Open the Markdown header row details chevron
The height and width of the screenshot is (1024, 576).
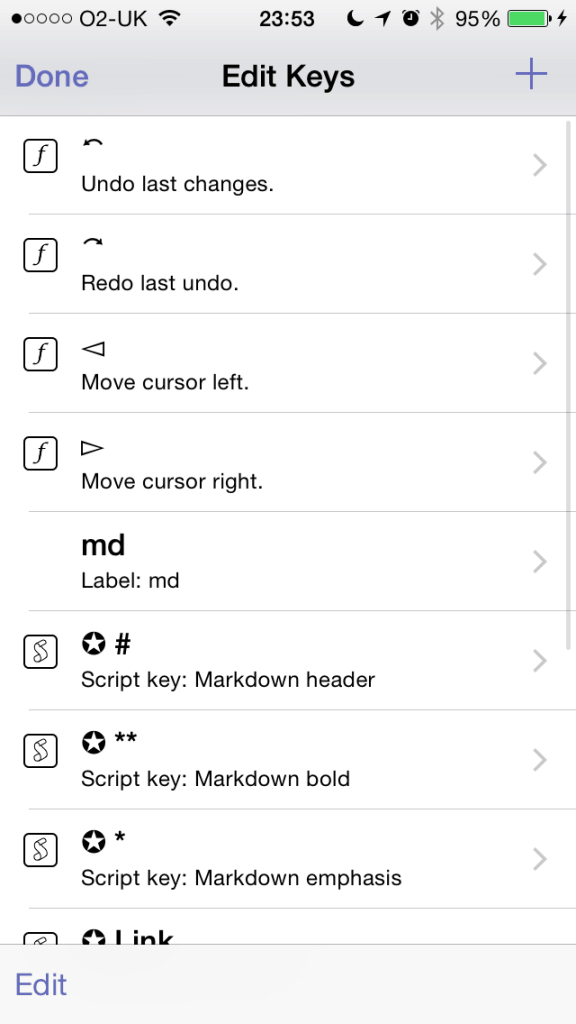point(539,661)
